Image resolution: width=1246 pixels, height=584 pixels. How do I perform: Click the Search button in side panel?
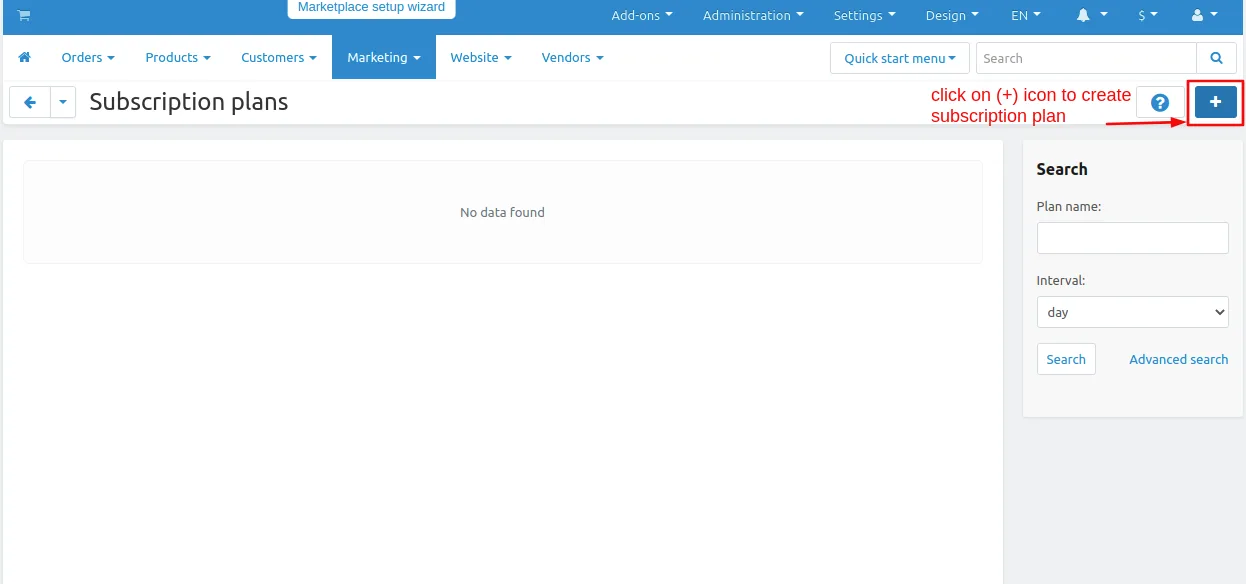[1066, 359]
